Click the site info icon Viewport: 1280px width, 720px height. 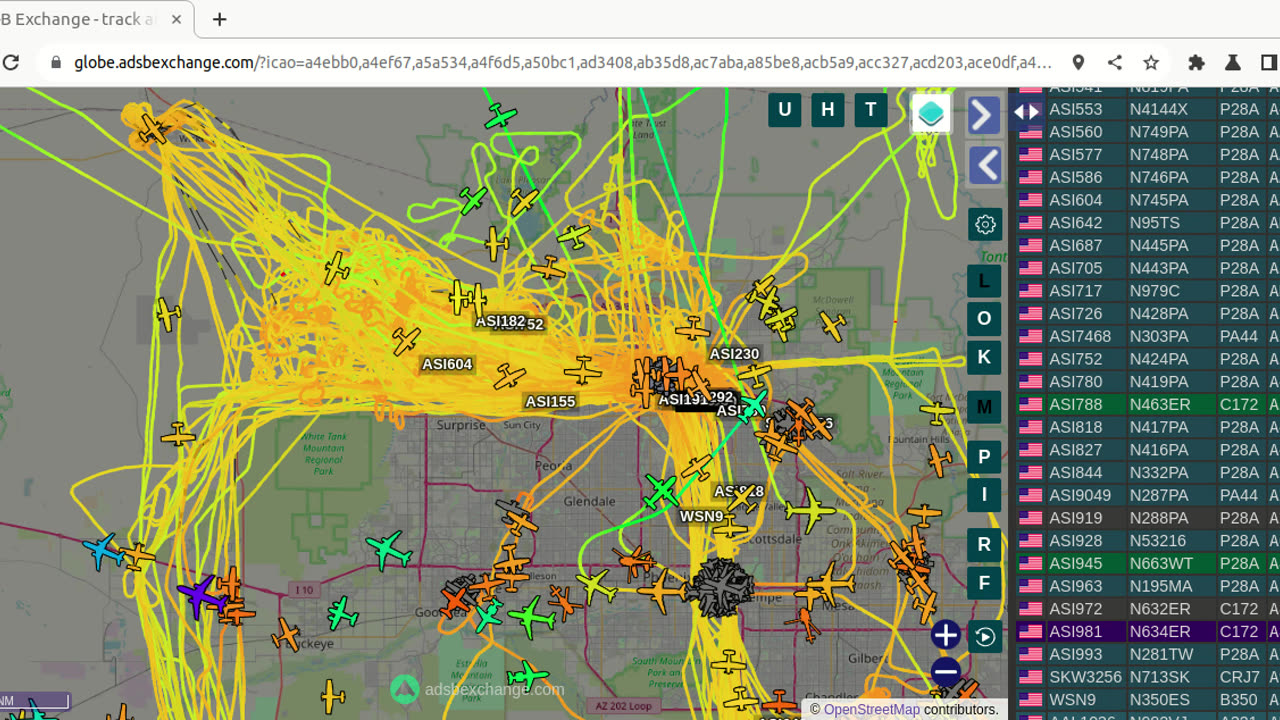point(56,62)
